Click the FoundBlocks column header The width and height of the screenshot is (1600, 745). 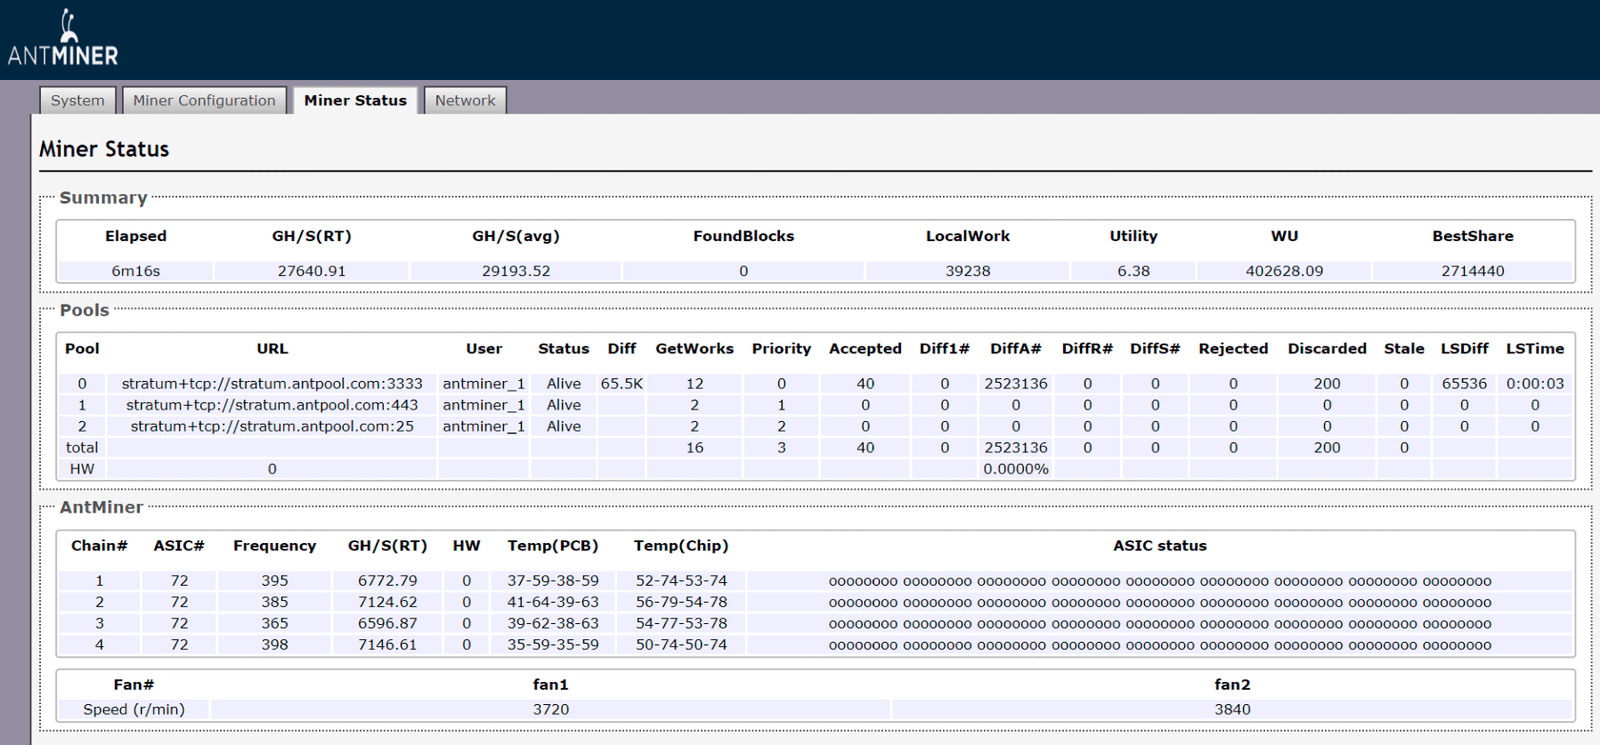click(x=744, y=236)
